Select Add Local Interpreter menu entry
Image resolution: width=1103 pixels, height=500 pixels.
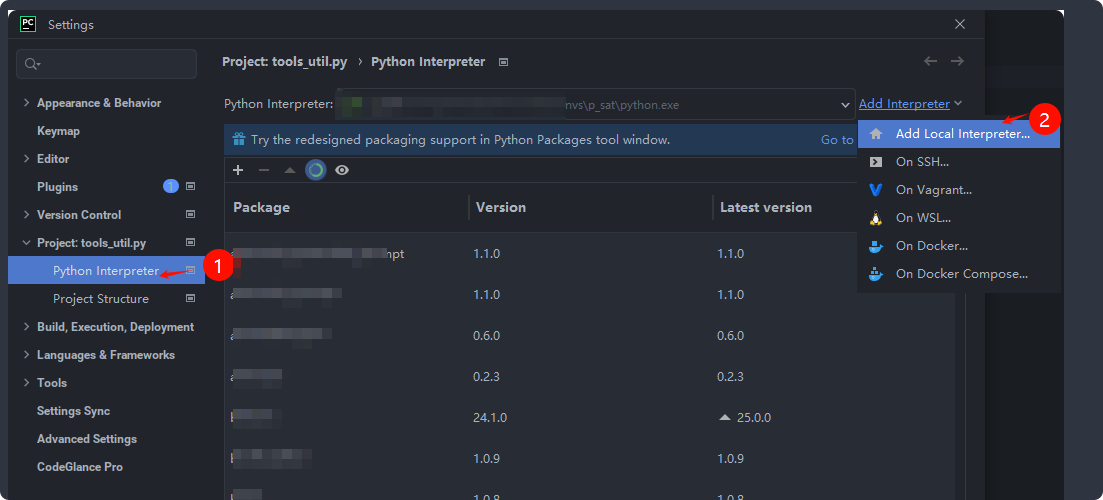click(x=959, y=134)
